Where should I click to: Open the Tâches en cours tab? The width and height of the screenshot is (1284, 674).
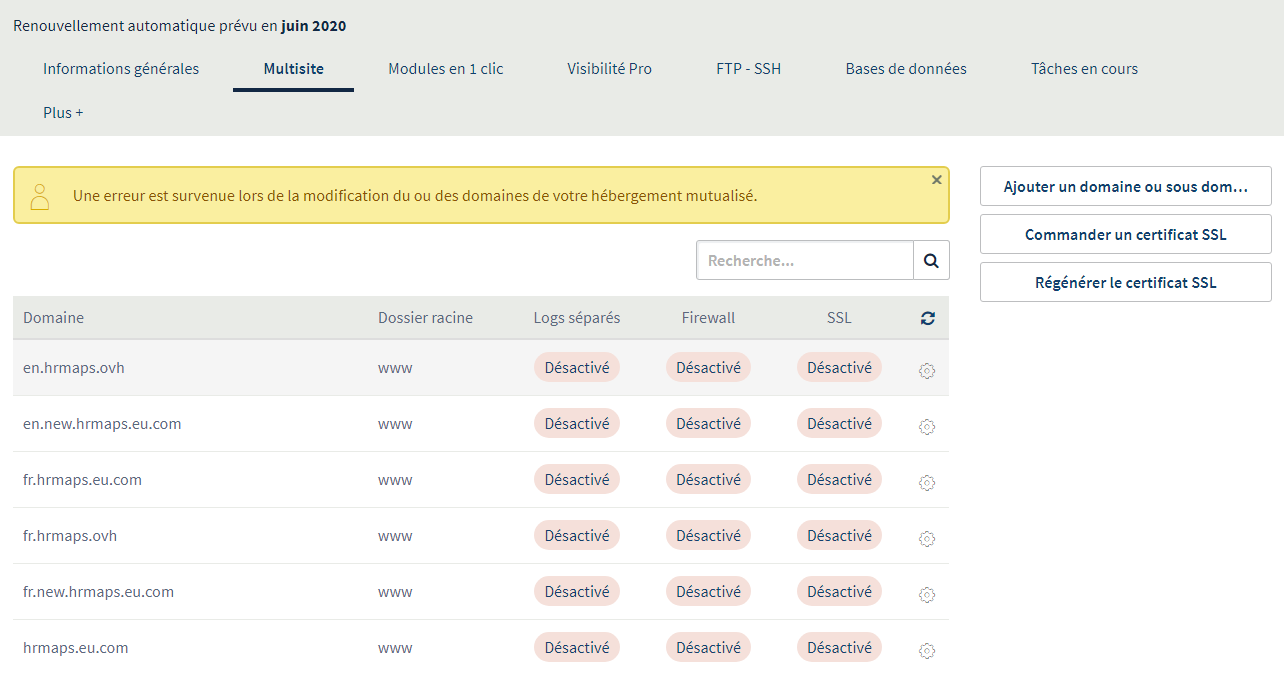(1084, 69)
